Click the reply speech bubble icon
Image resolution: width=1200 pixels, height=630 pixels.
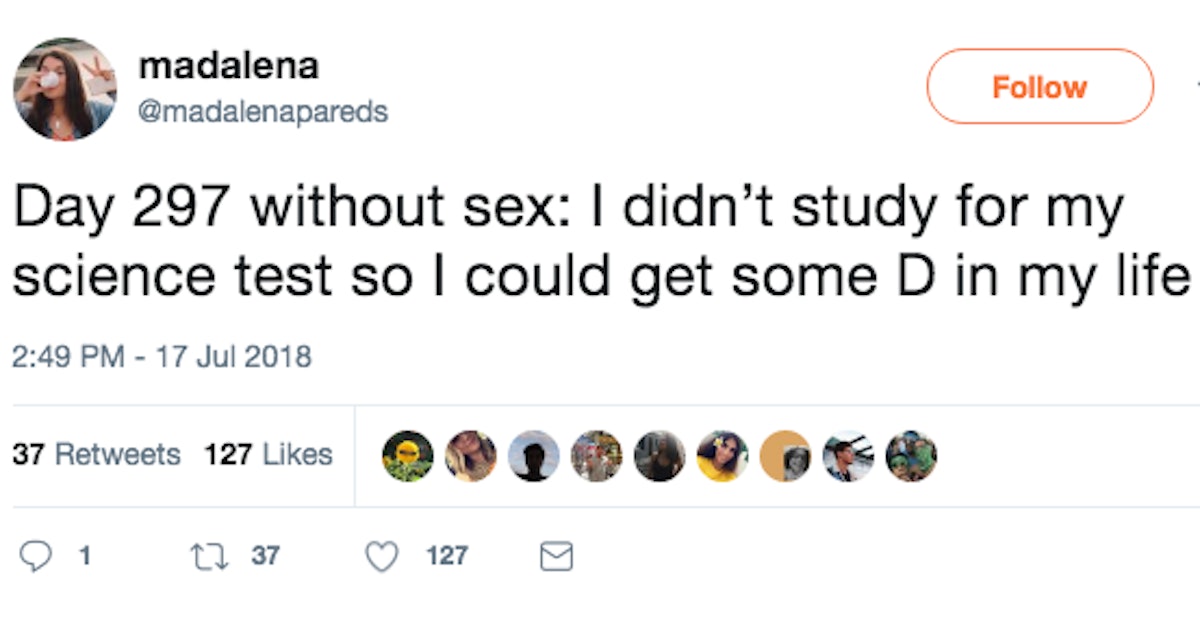[x=37, y=555]
